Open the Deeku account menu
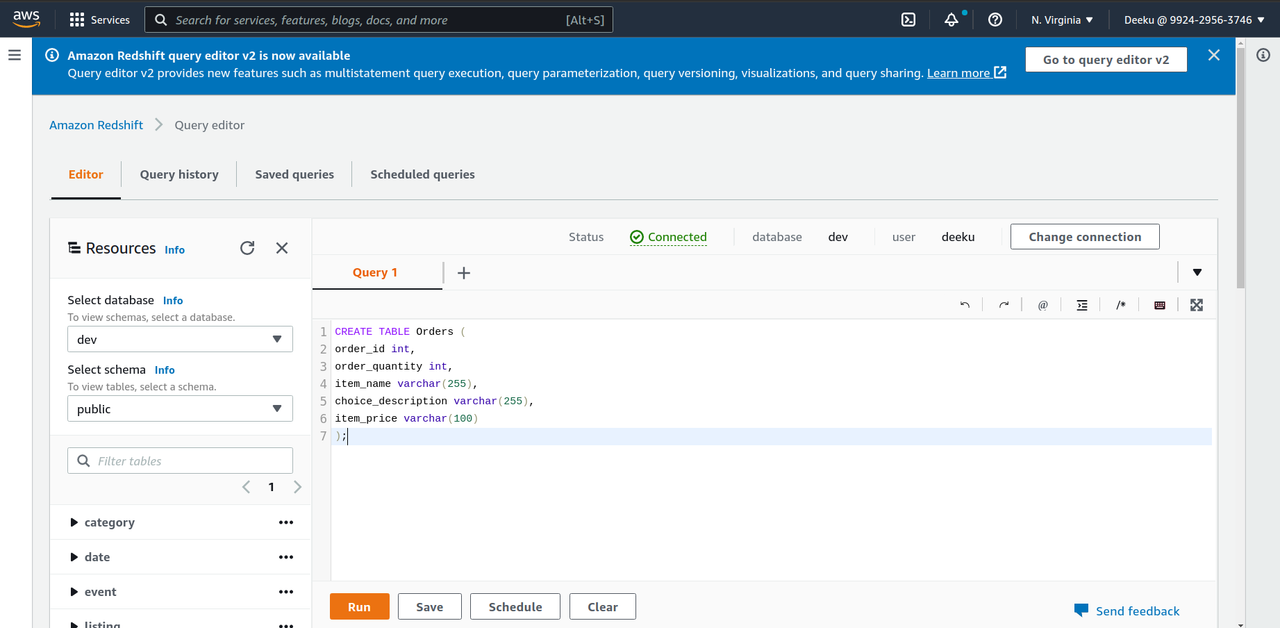 1195,20
